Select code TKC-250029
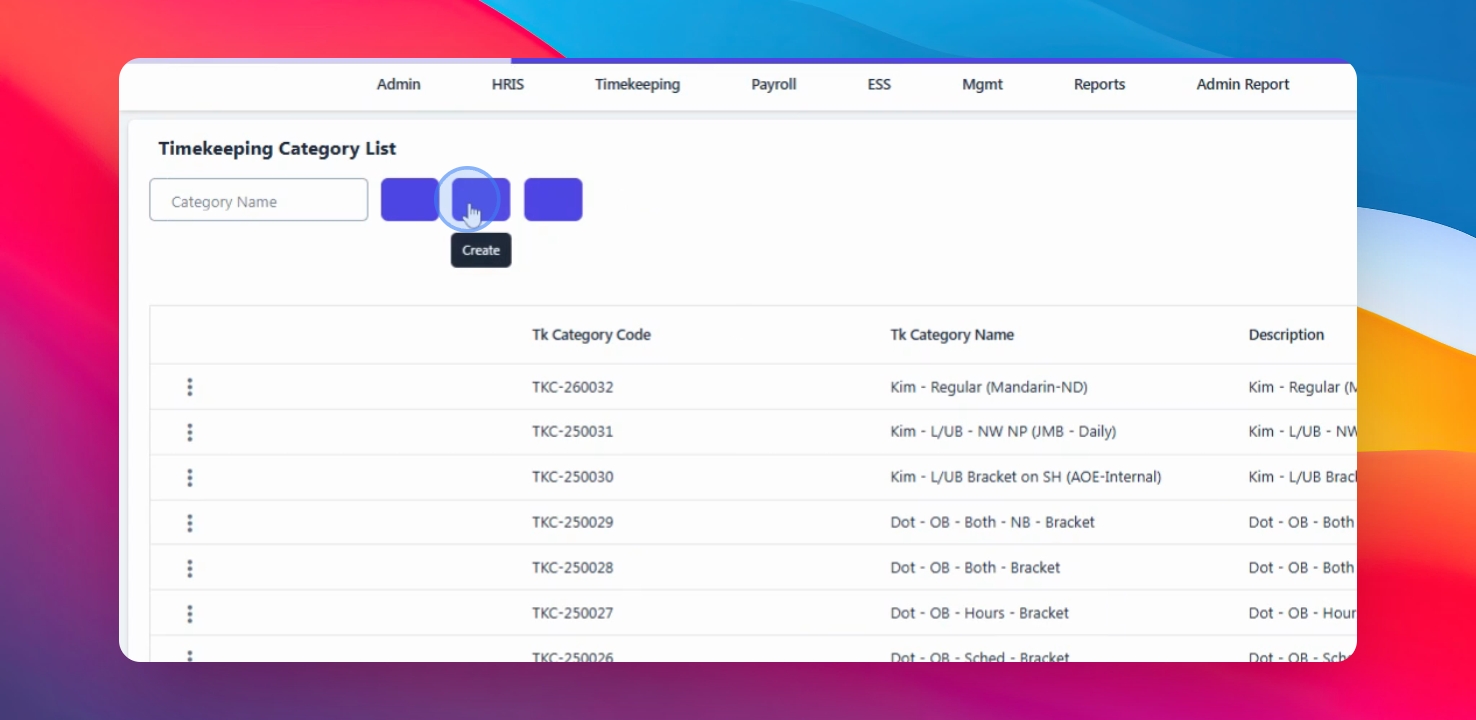Screen dimensions: 1476x720 click(573, 522)
